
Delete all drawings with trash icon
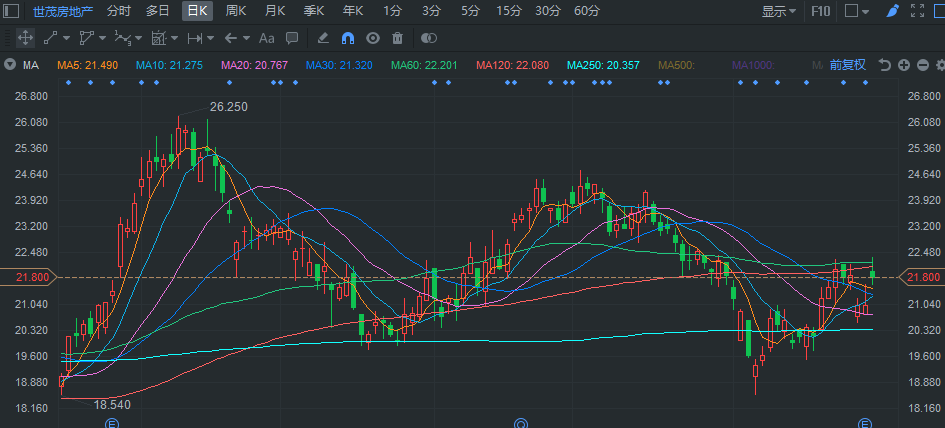[397, 38]
